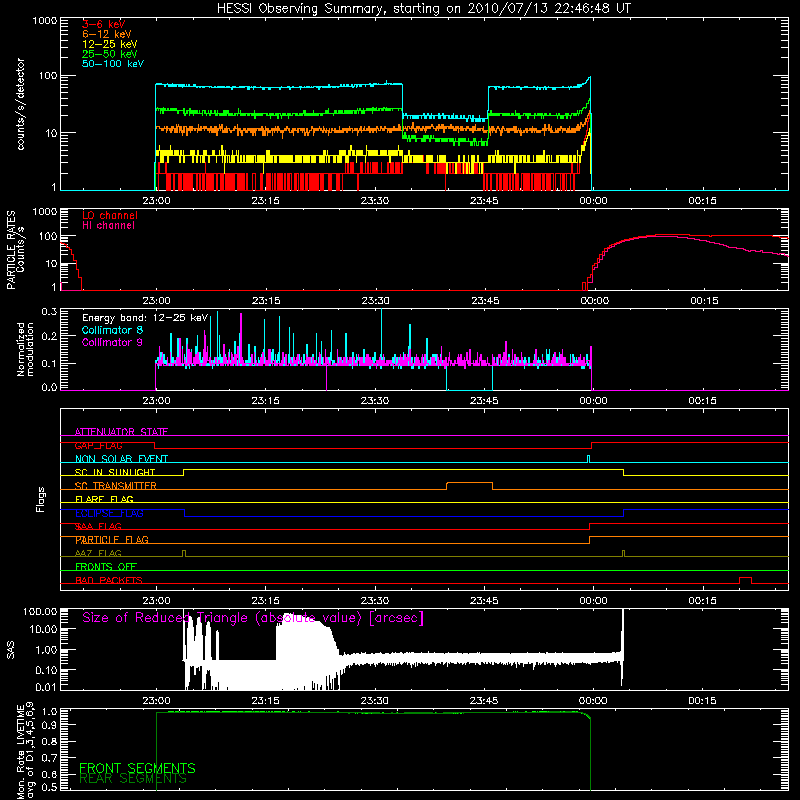Select the REAR SEGMENTS legend label
800x800 pixels.
133,779
